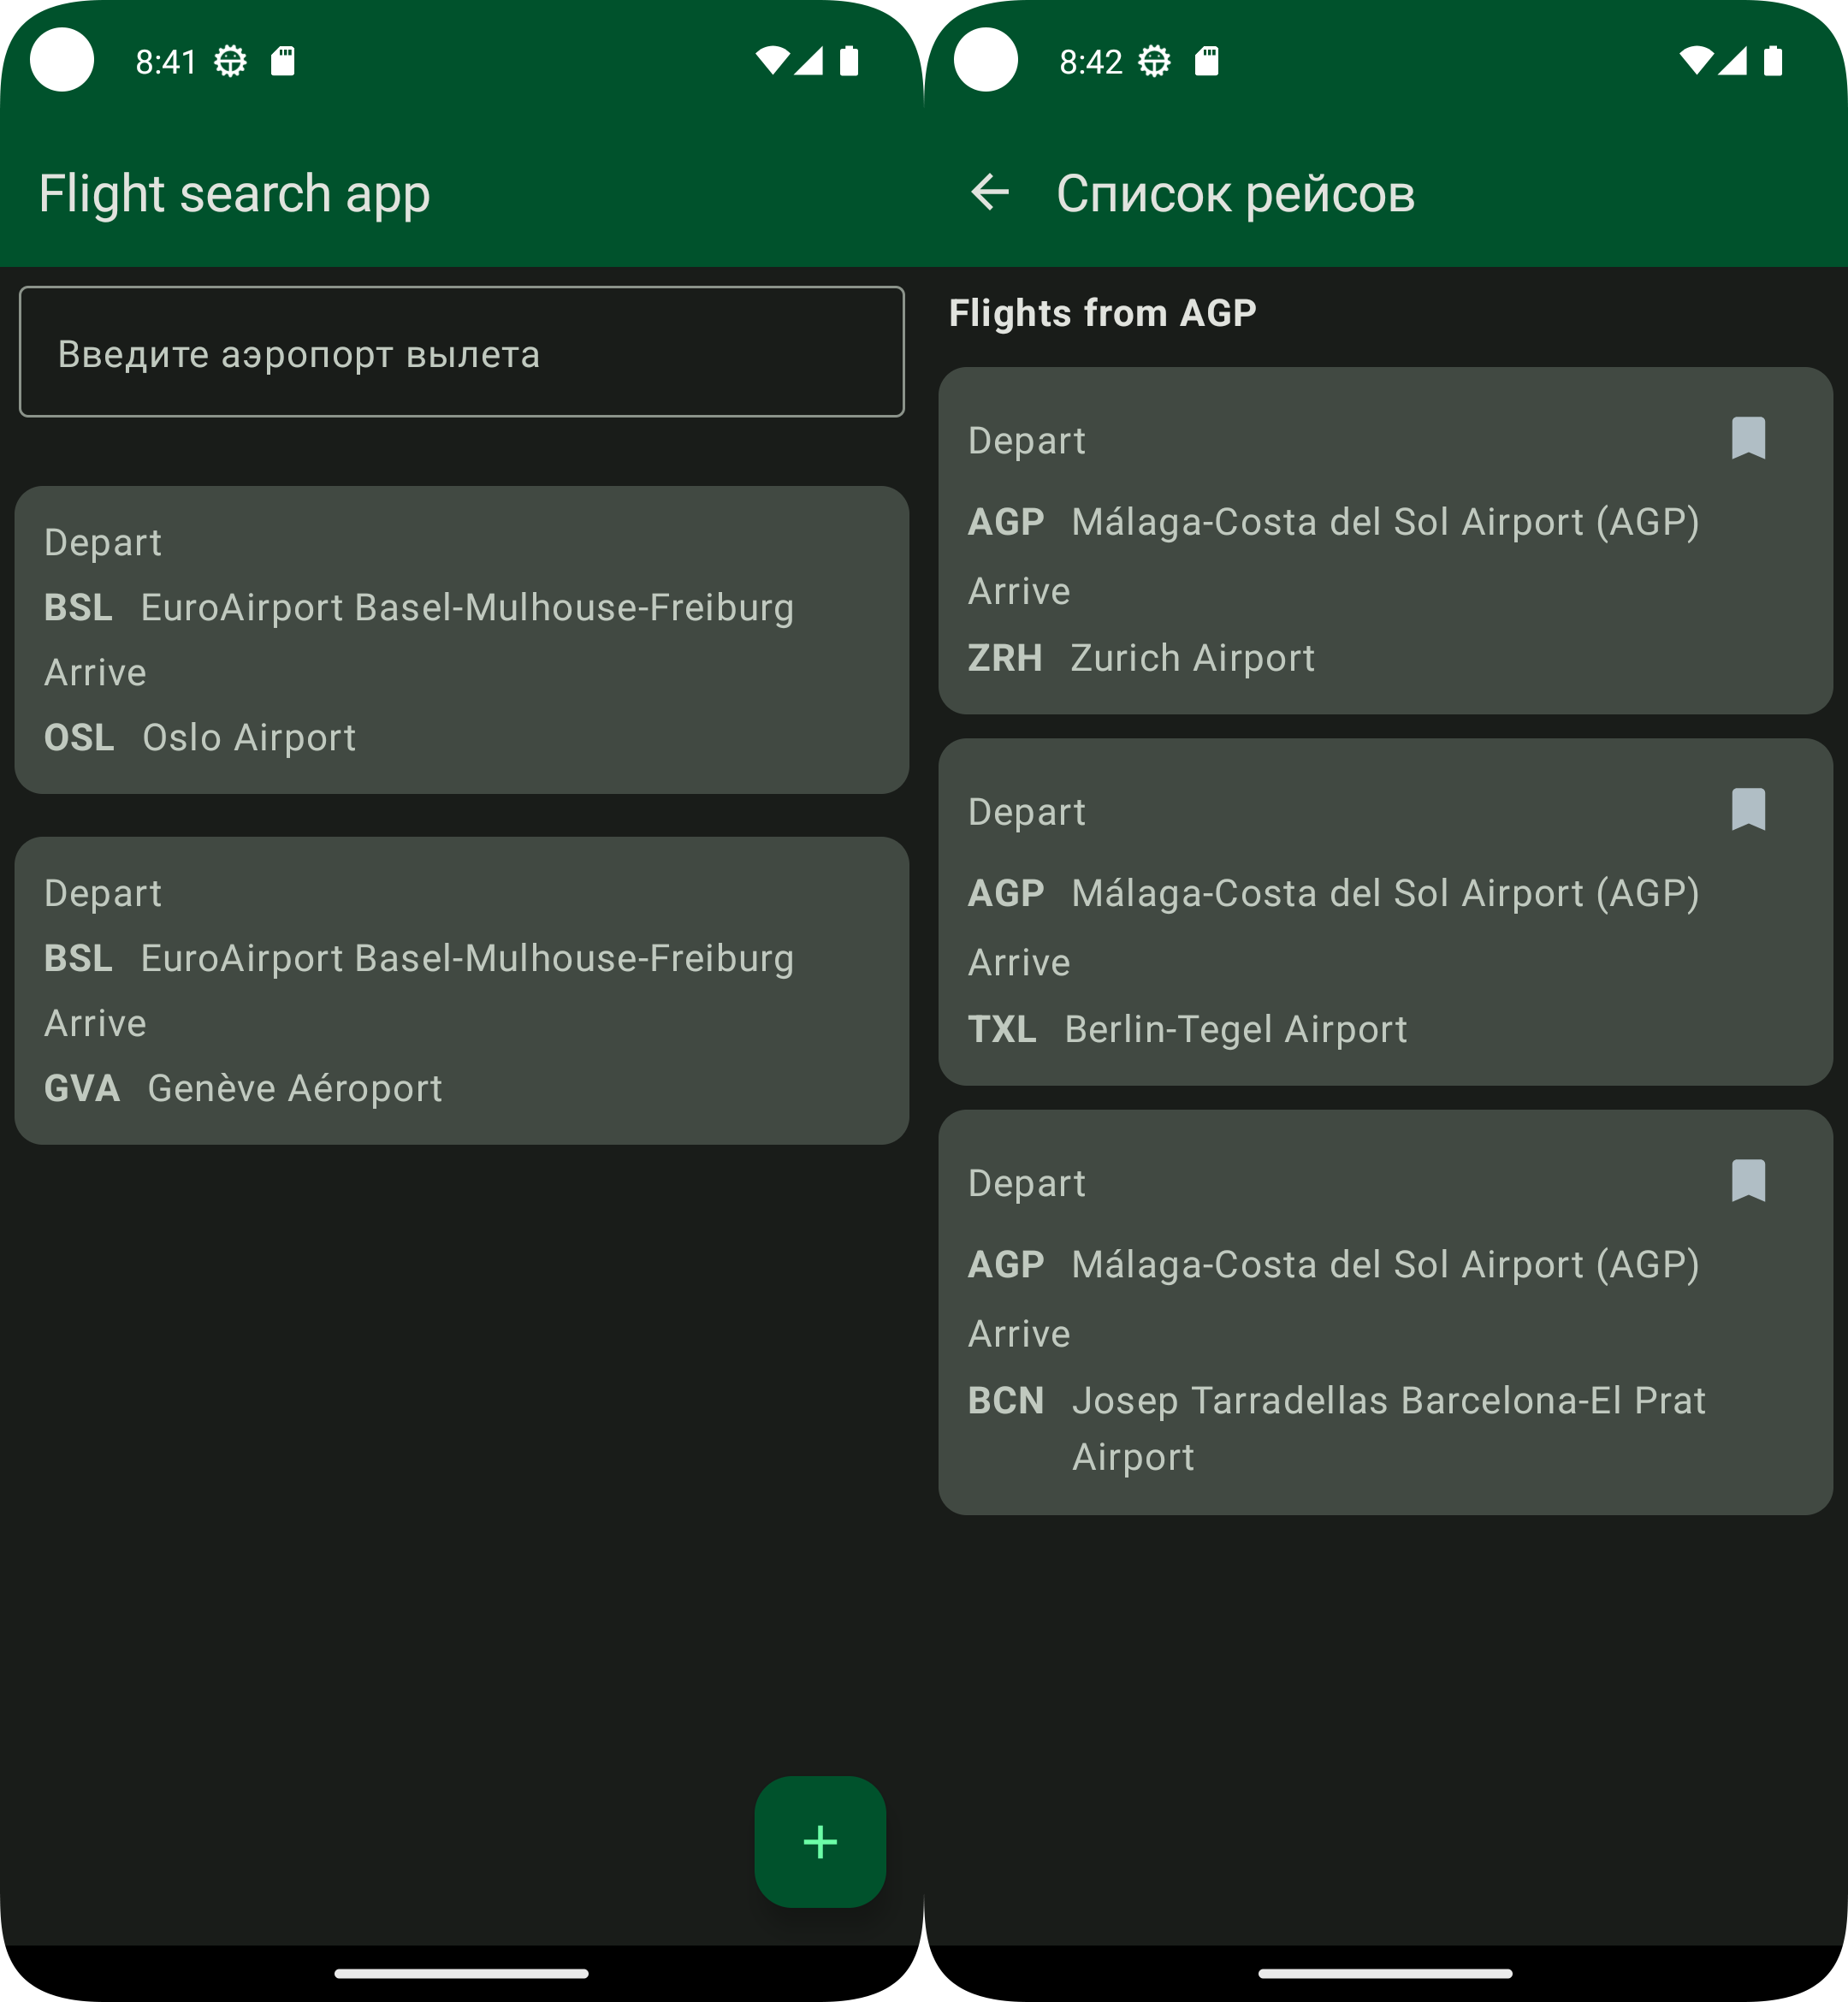Tap settings gear in left status bar
The height and width of the screenshot is (2002, 1848).
231,61
